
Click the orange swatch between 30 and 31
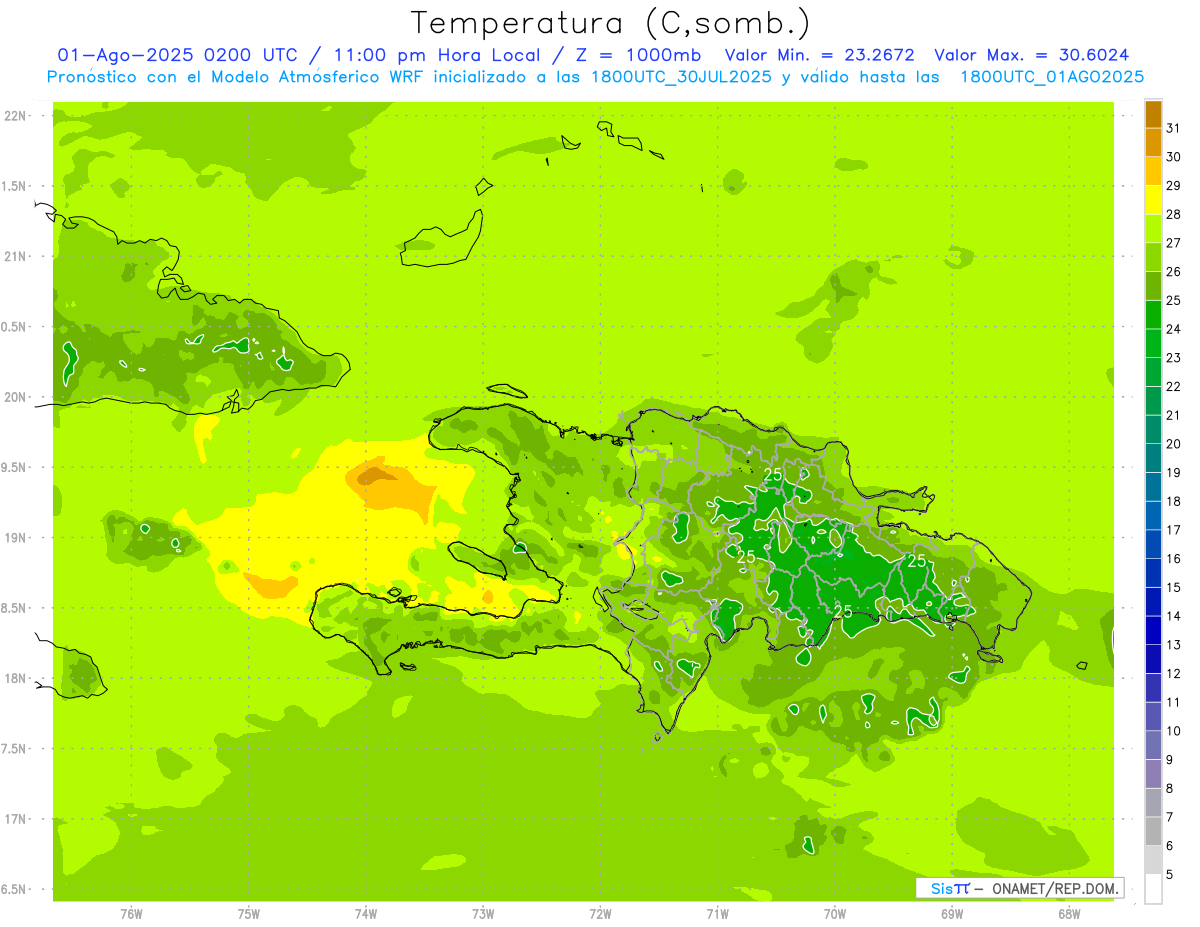(1153, 142)
